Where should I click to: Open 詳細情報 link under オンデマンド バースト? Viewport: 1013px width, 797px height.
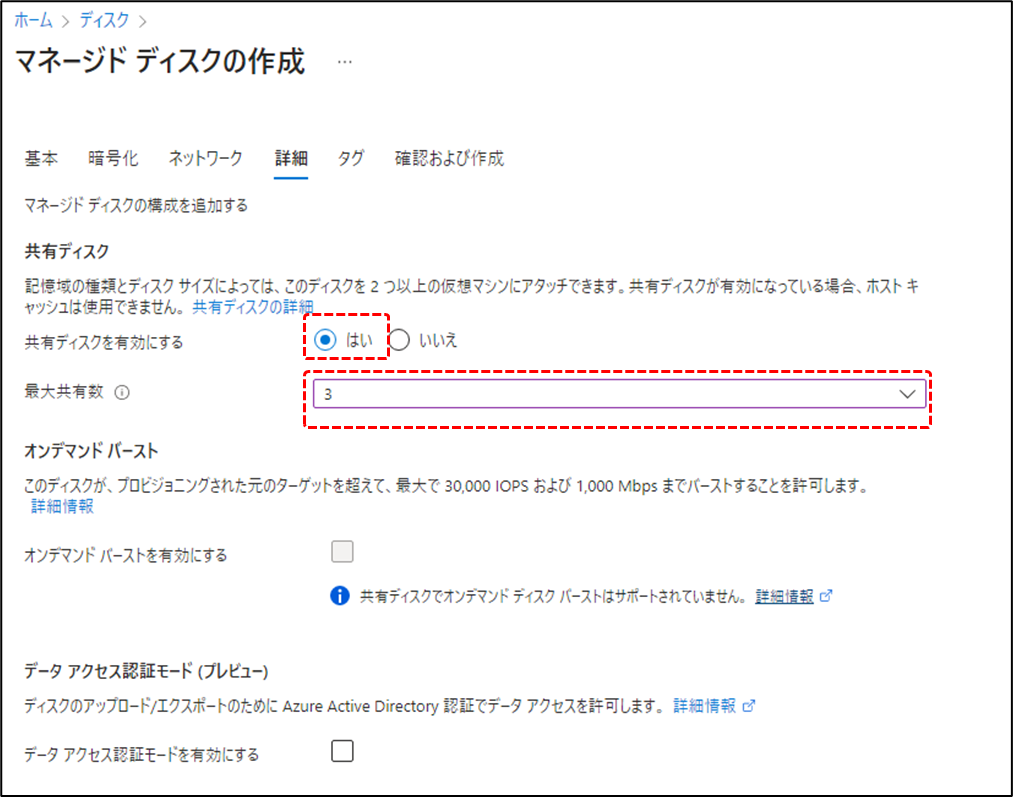click(62, 506)
